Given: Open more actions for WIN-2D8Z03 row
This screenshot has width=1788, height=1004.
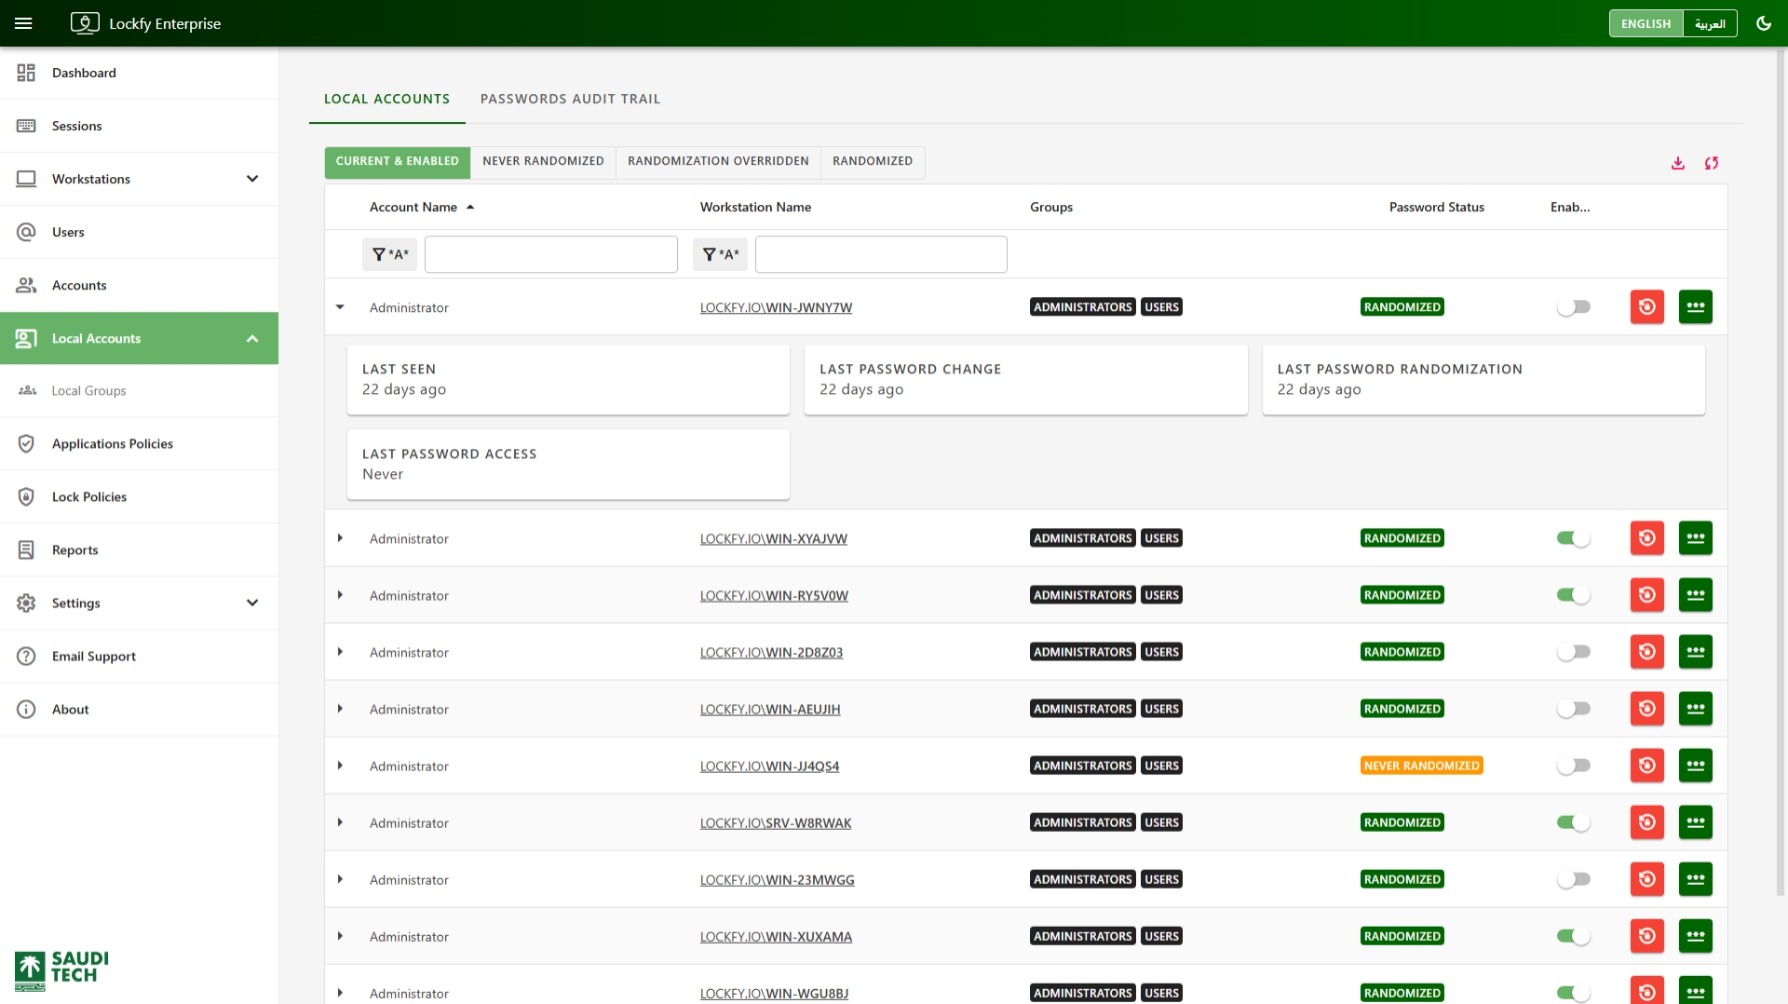Looking at the screenshot, I should 1696,652.
